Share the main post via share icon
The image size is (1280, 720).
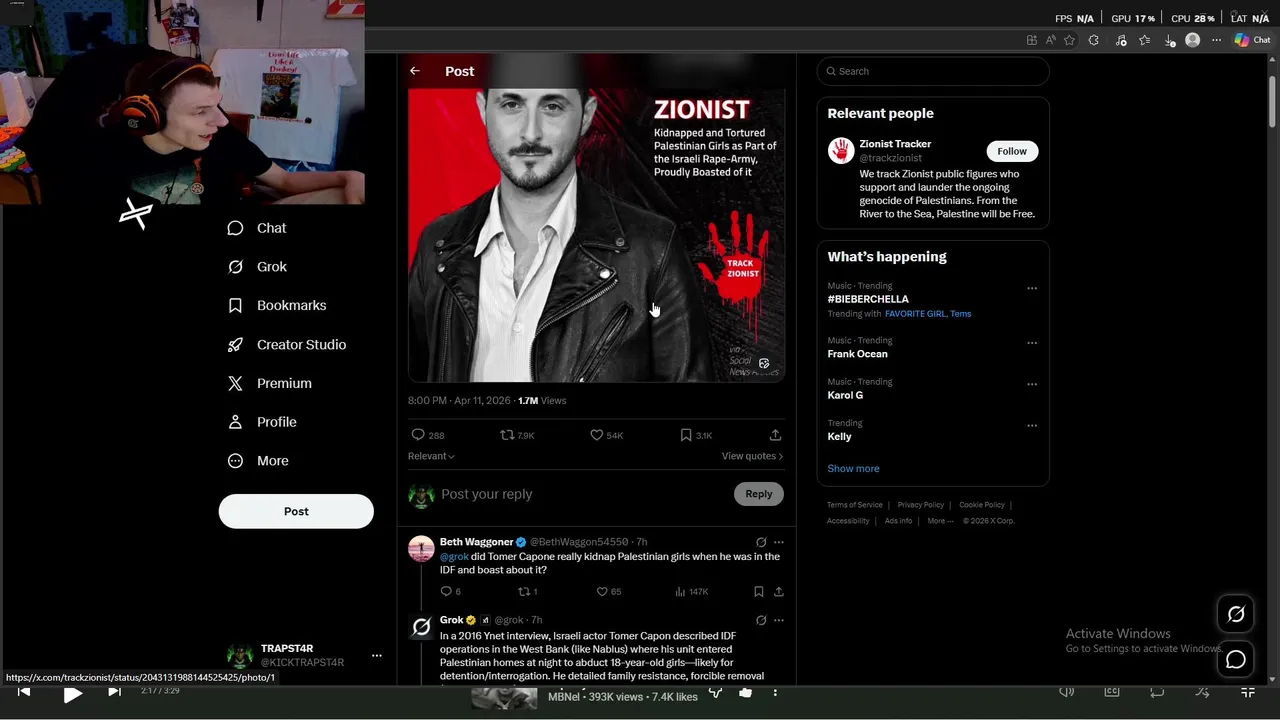click(775, 435)
